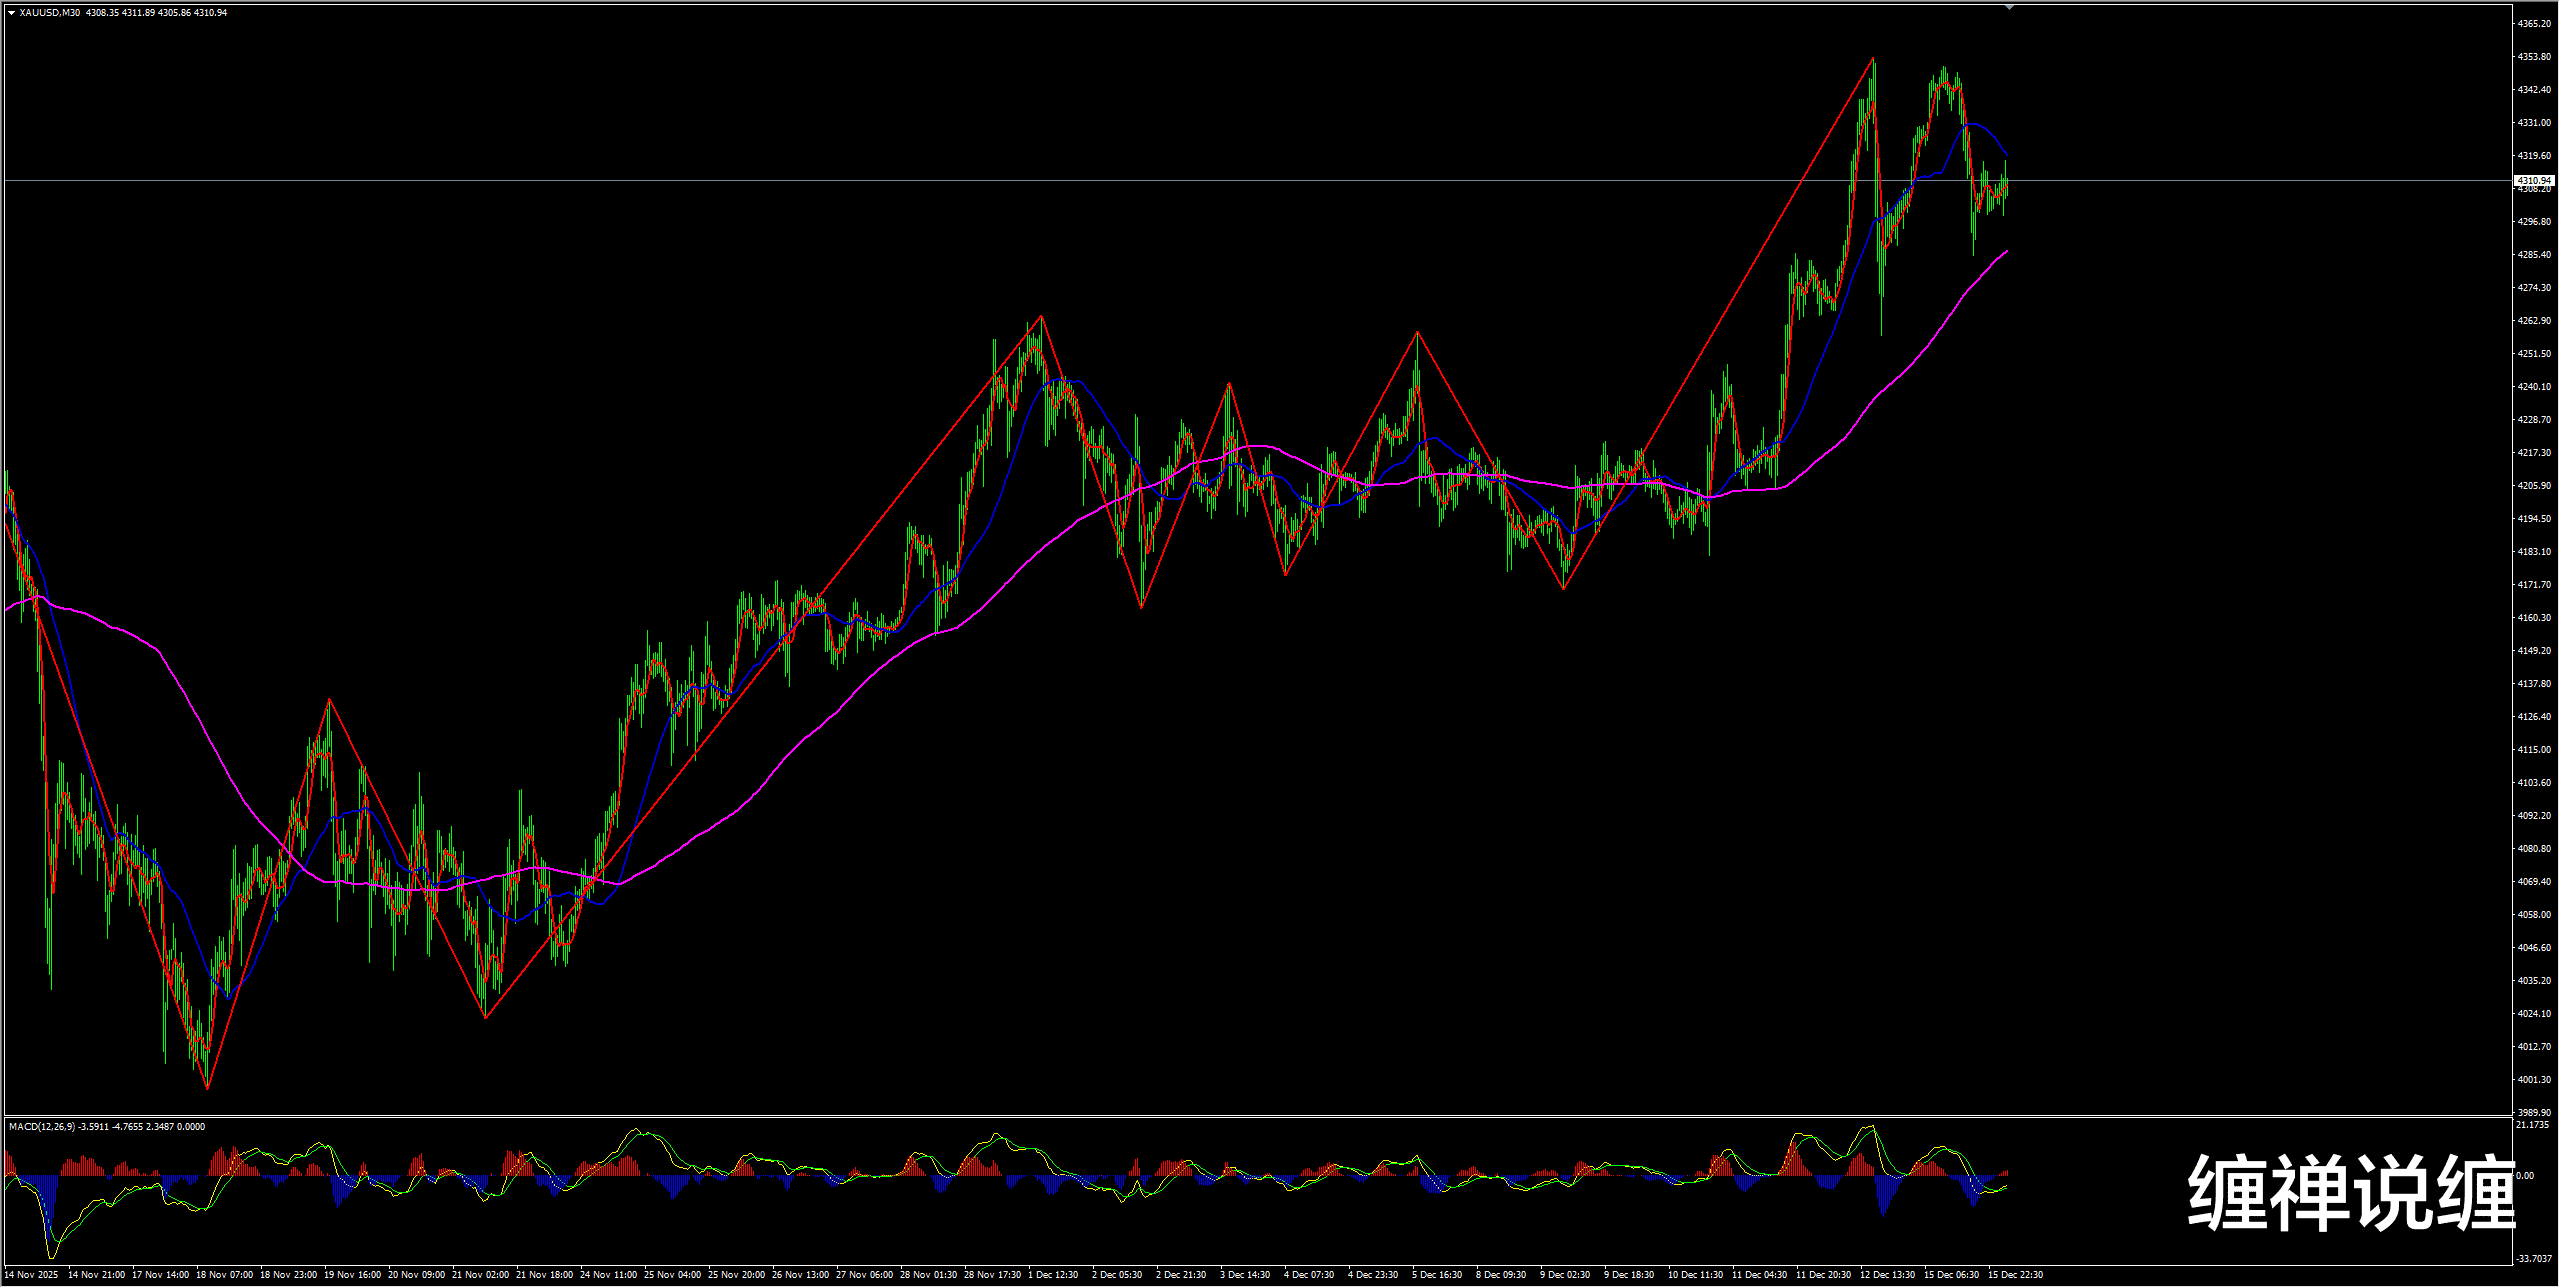The image size is (2560, 1288).
Task: Click the 14 Nov 2025 time label
Action: [33, 1275]
